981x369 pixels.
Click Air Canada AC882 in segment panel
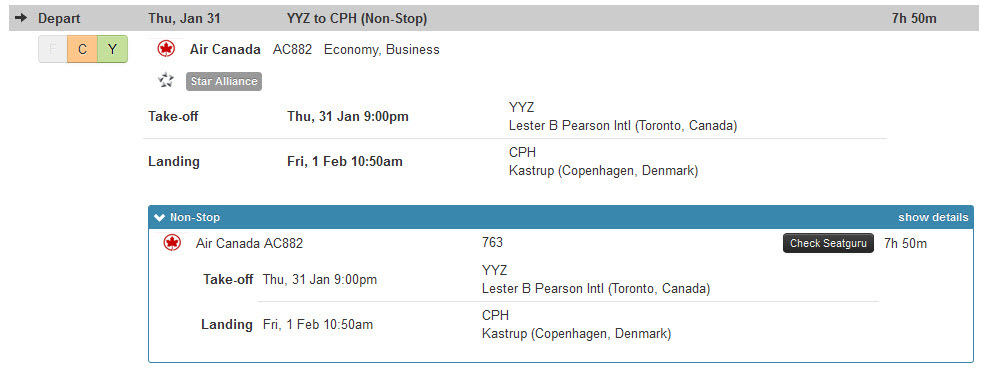[x=249, y=243]
